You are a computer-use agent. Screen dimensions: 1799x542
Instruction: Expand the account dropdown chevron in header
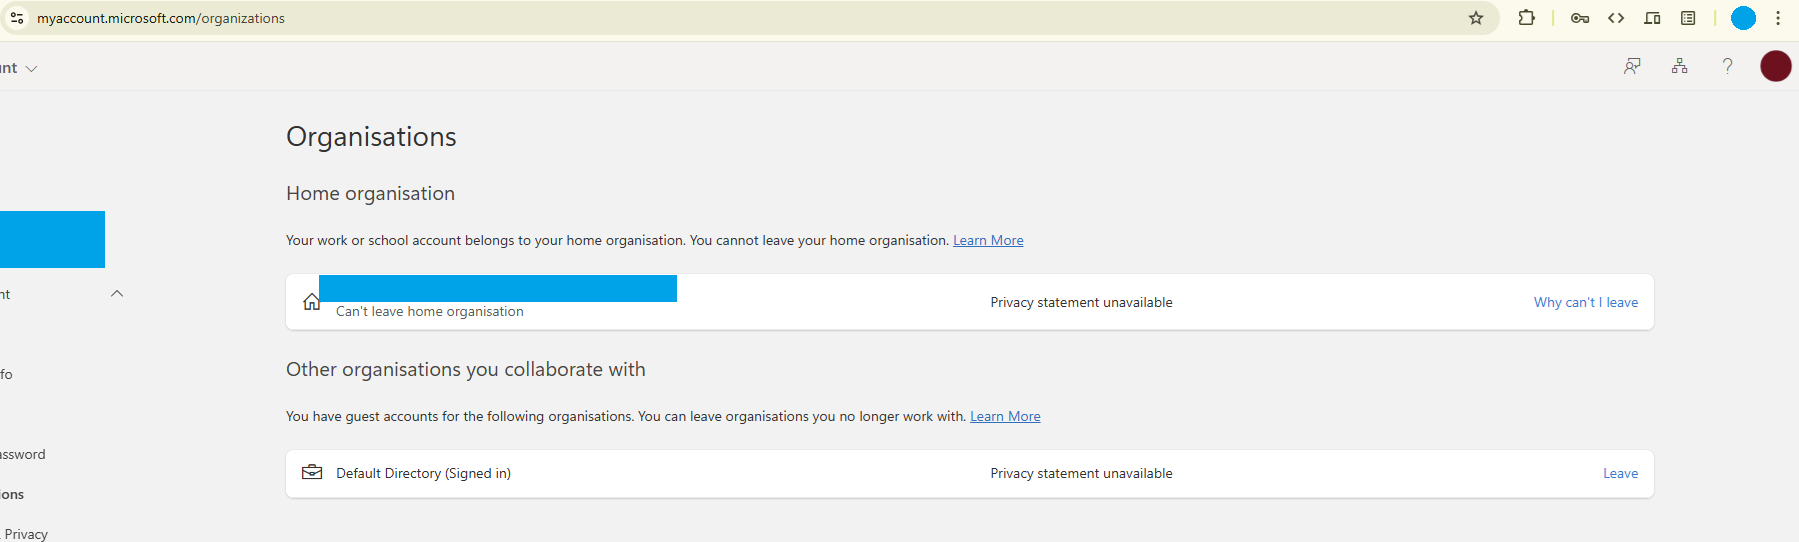point(32,69)
